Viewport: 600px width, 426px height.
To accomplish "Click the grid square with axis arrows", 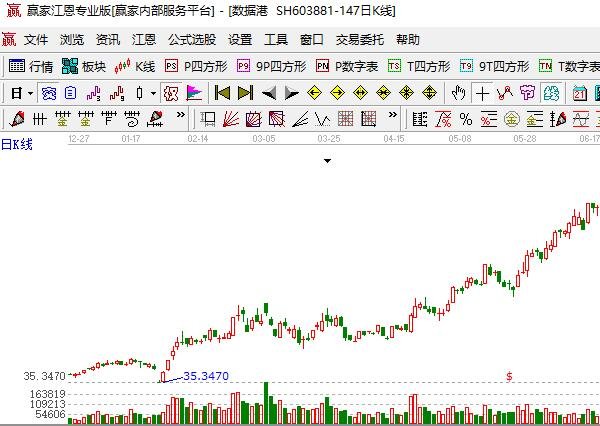I will [368, 119].
